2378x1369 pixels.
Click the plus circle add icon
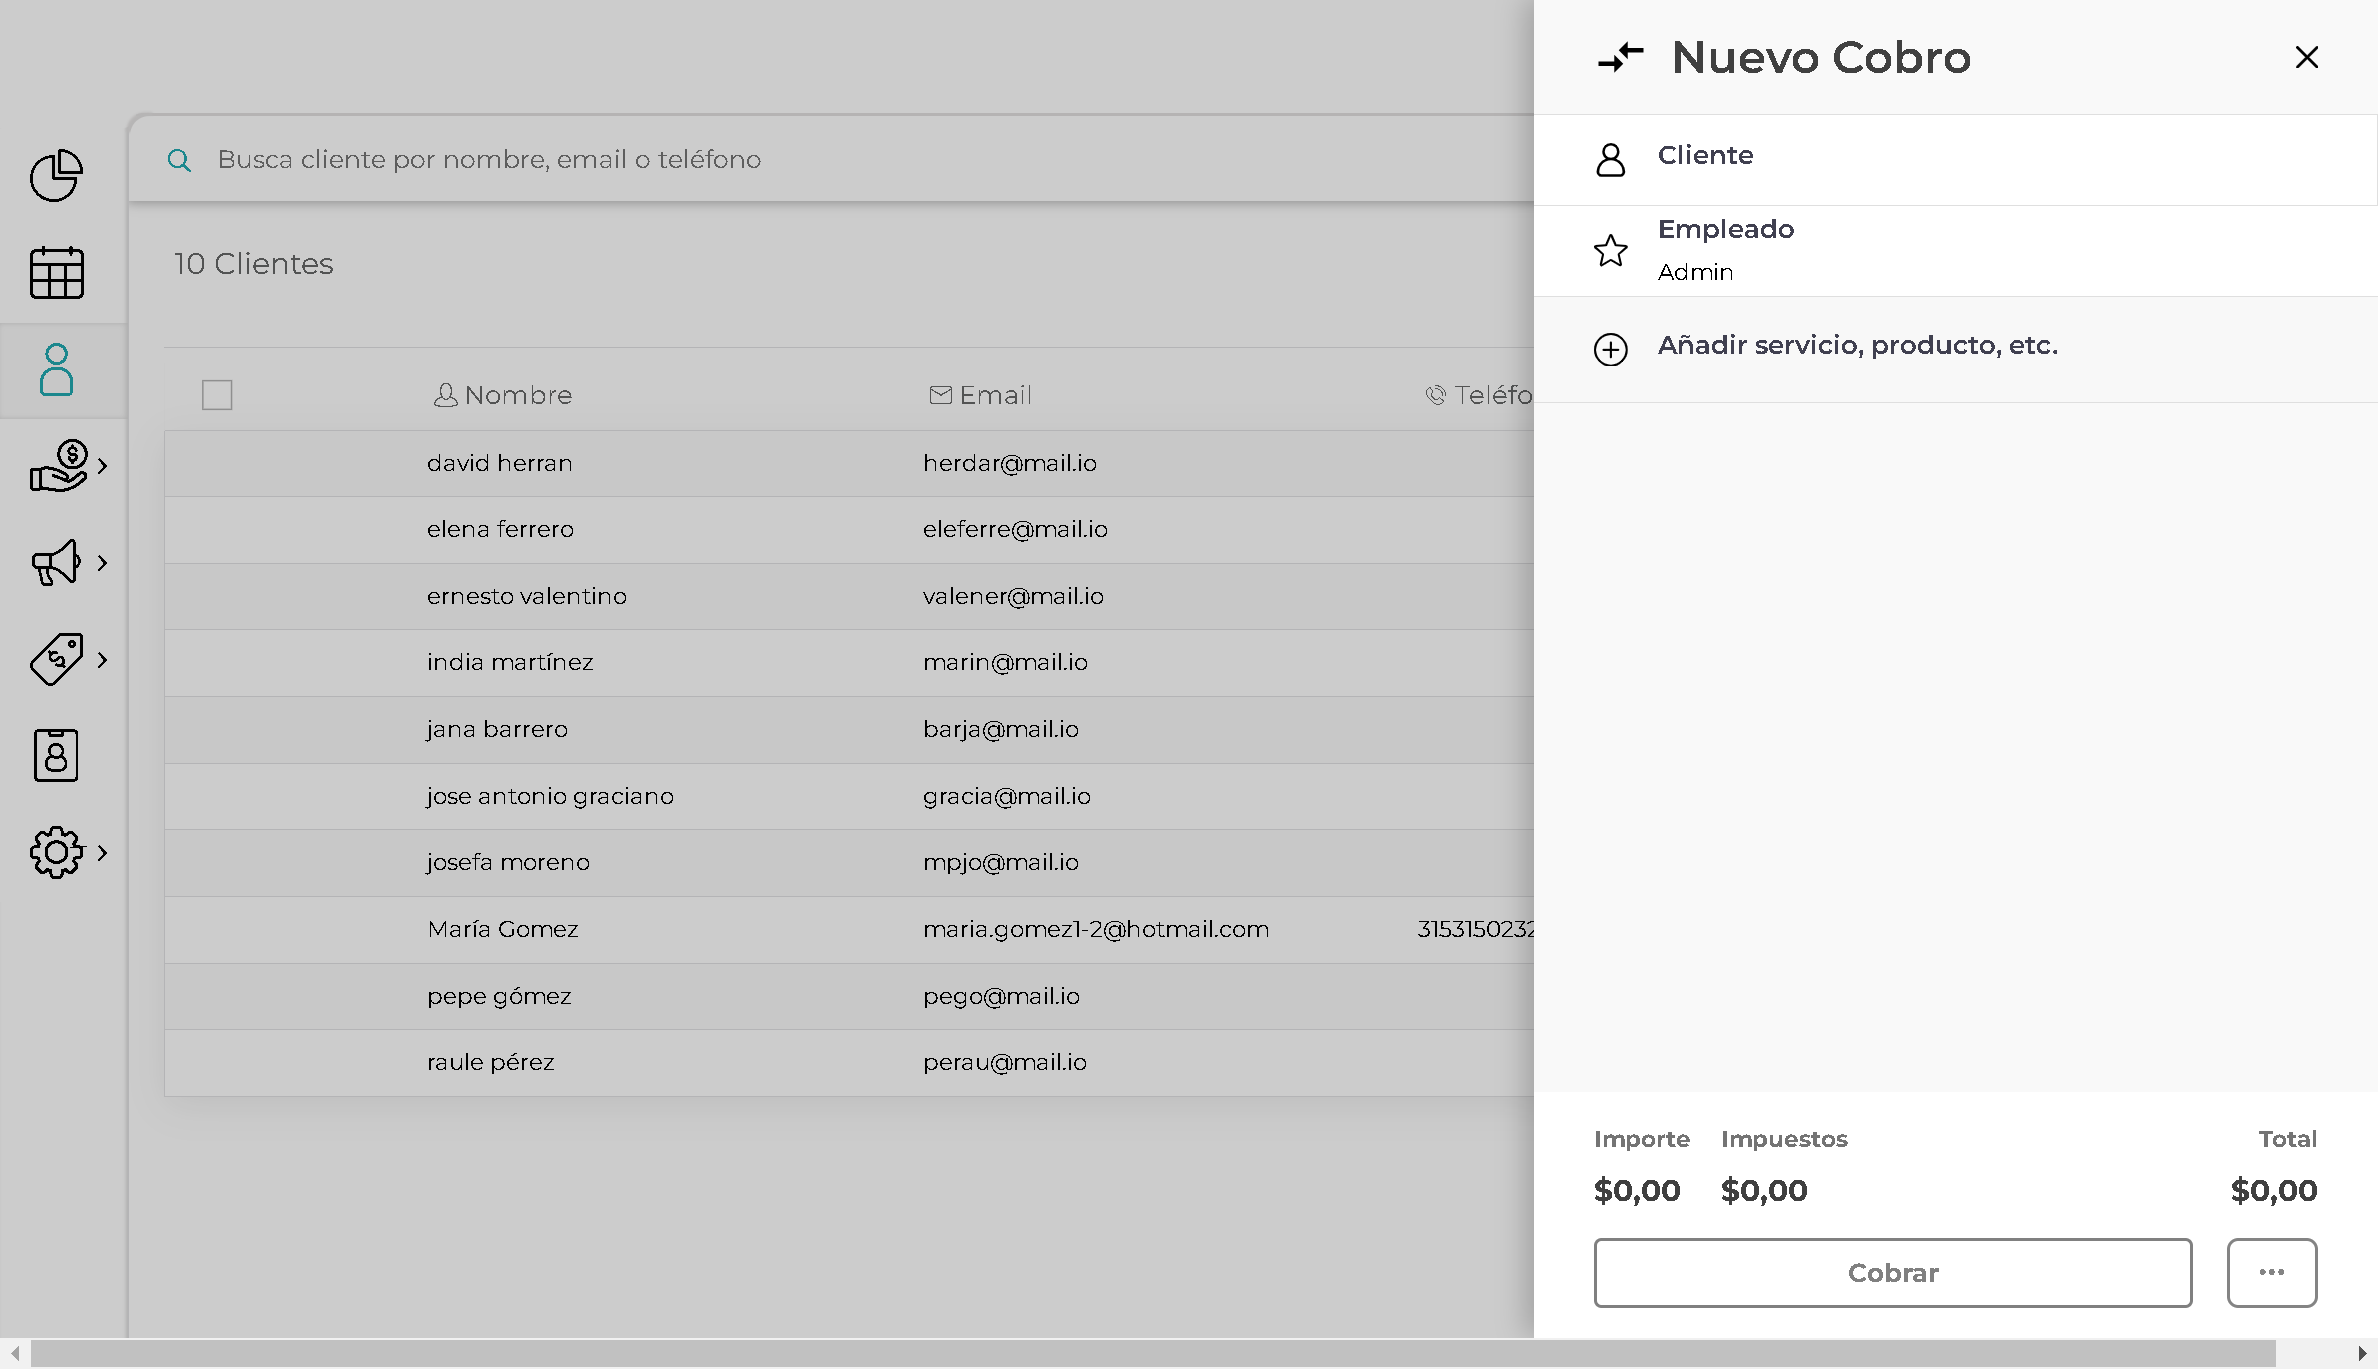coord(1611,349)
